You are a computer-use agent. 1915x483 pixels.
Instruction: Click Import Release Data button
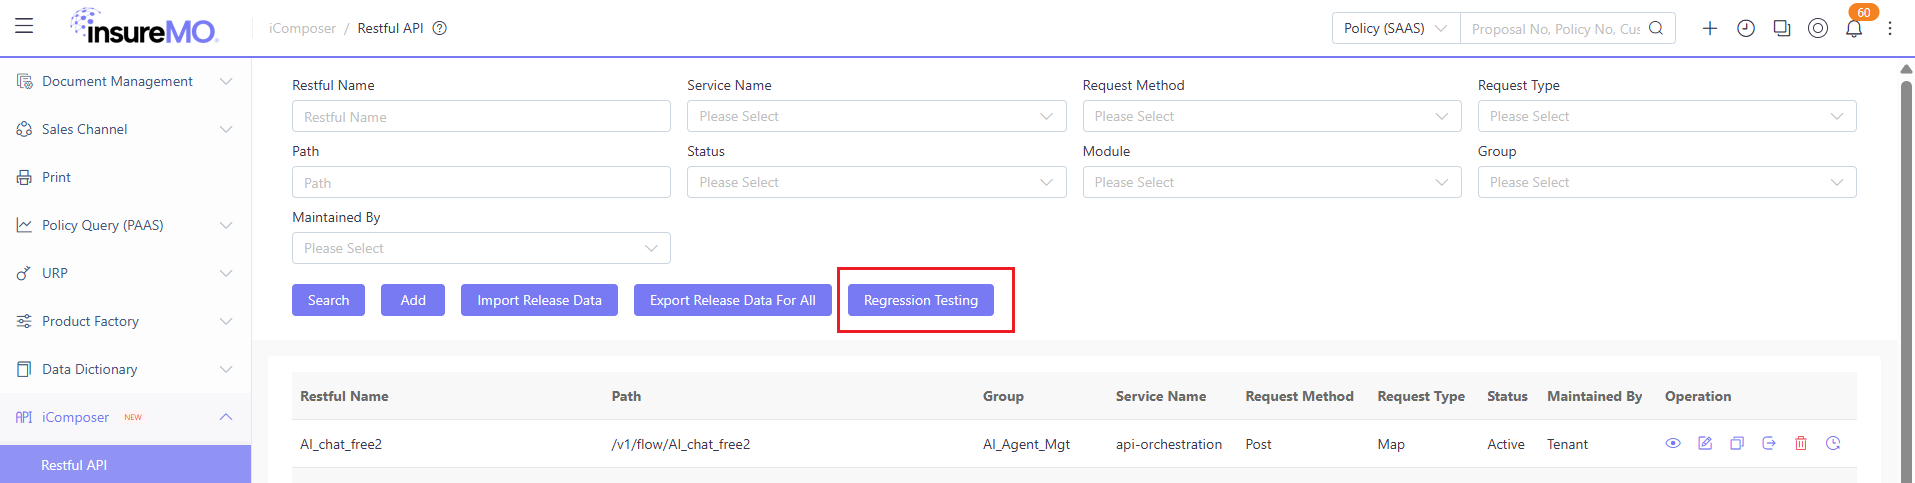[x=539, y=300]
